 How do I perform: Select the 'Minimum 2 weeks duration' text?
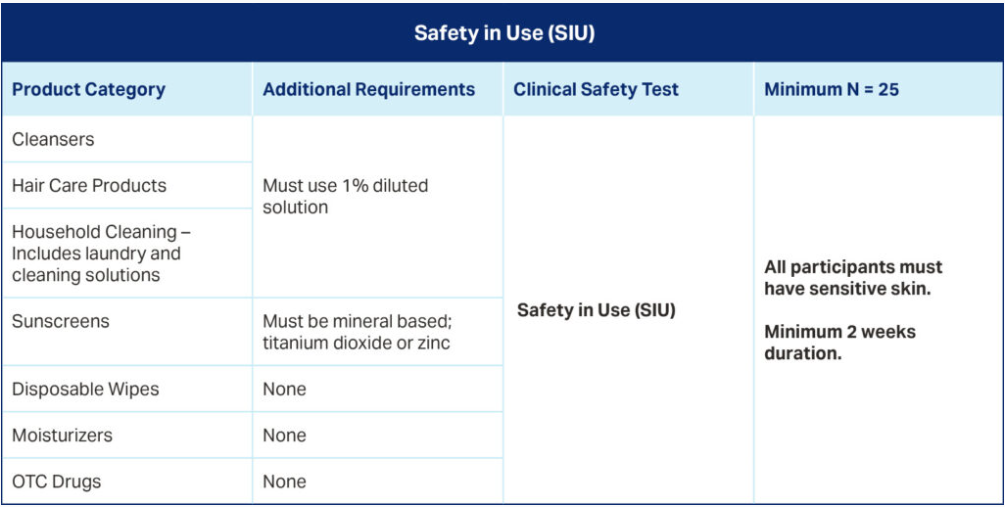[x=840, y=342]
